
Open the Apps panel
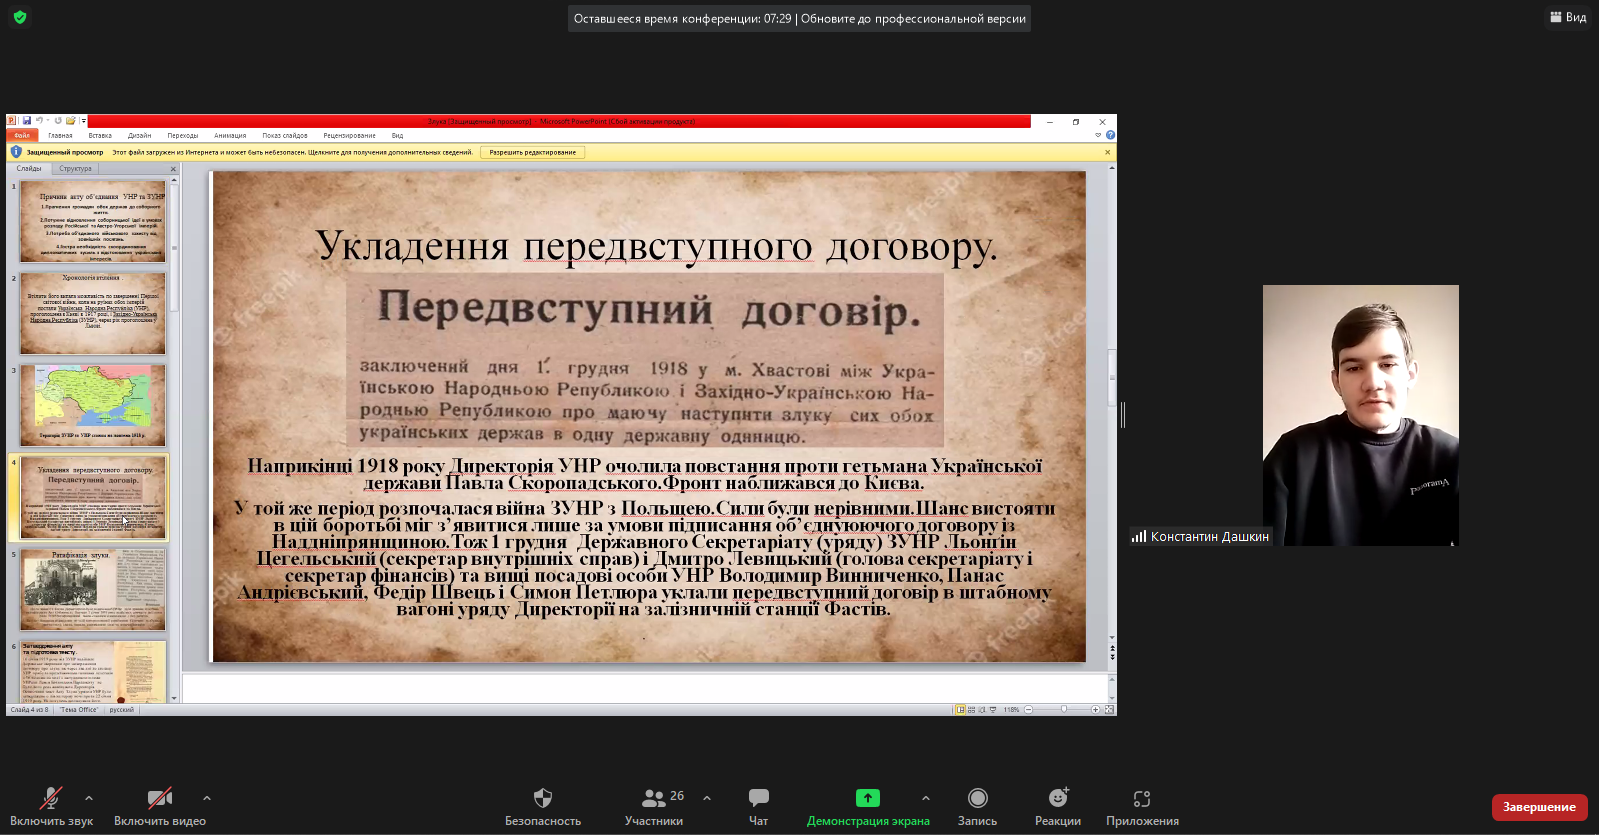click(1142, 798)
